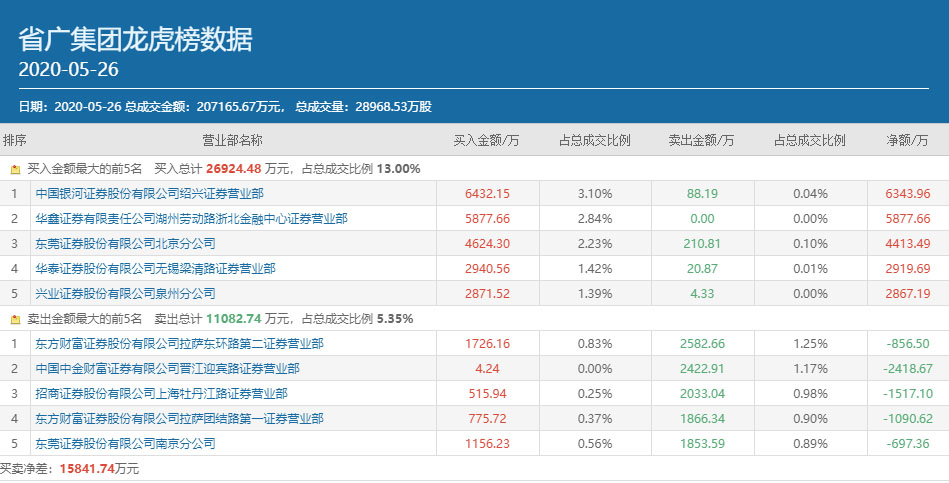Open 东莞证券股份有限公司南京分公司 link
The height and width of the screenshot is (483, 949).
[x=125, y=444]
